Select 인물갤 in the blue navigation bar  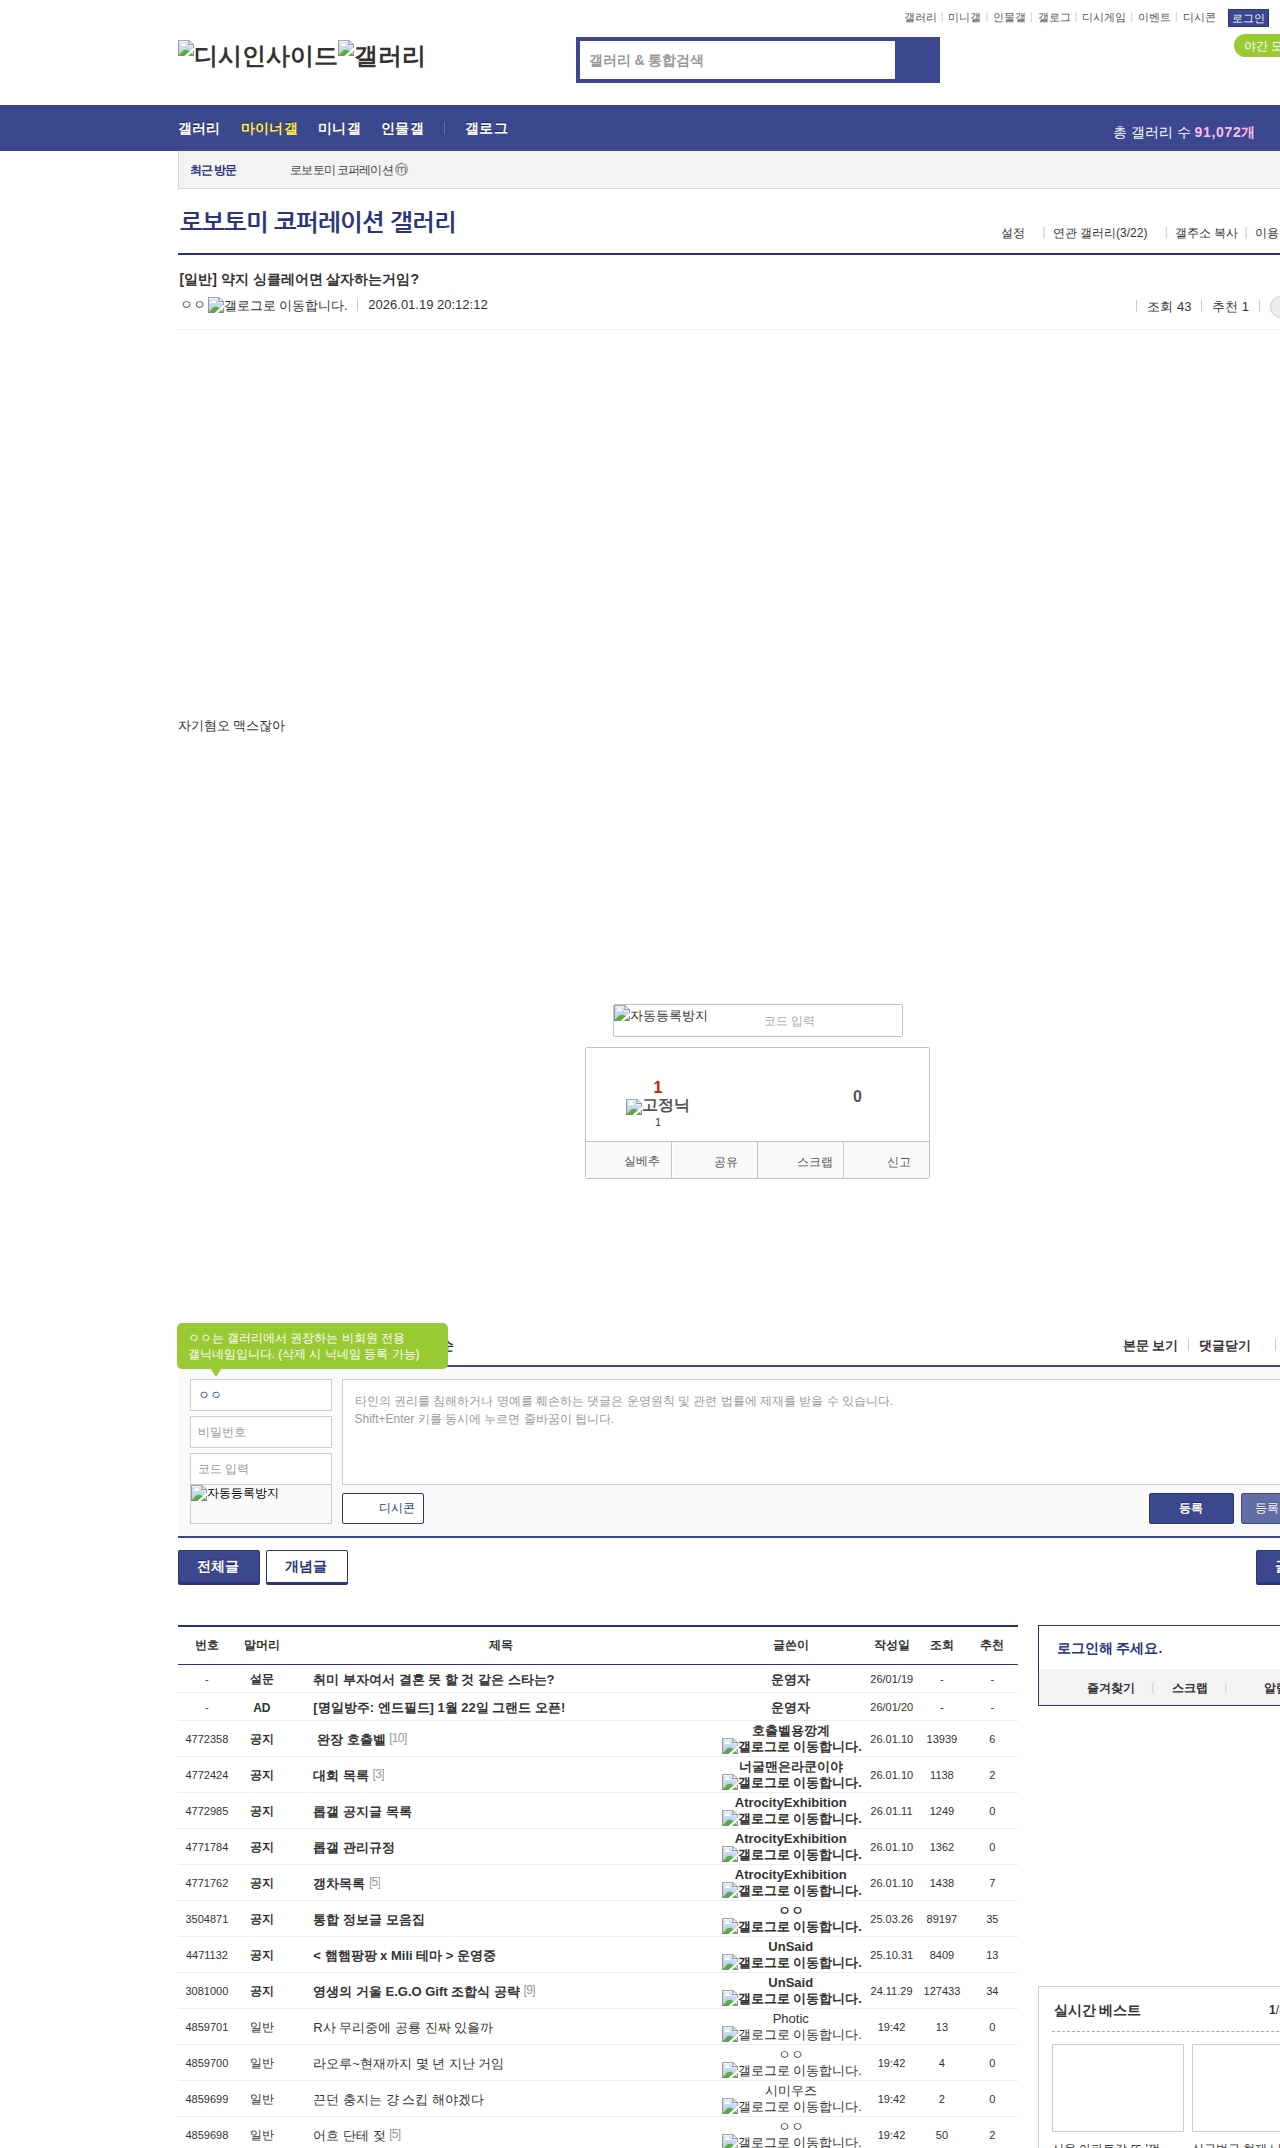click(402, 129)
